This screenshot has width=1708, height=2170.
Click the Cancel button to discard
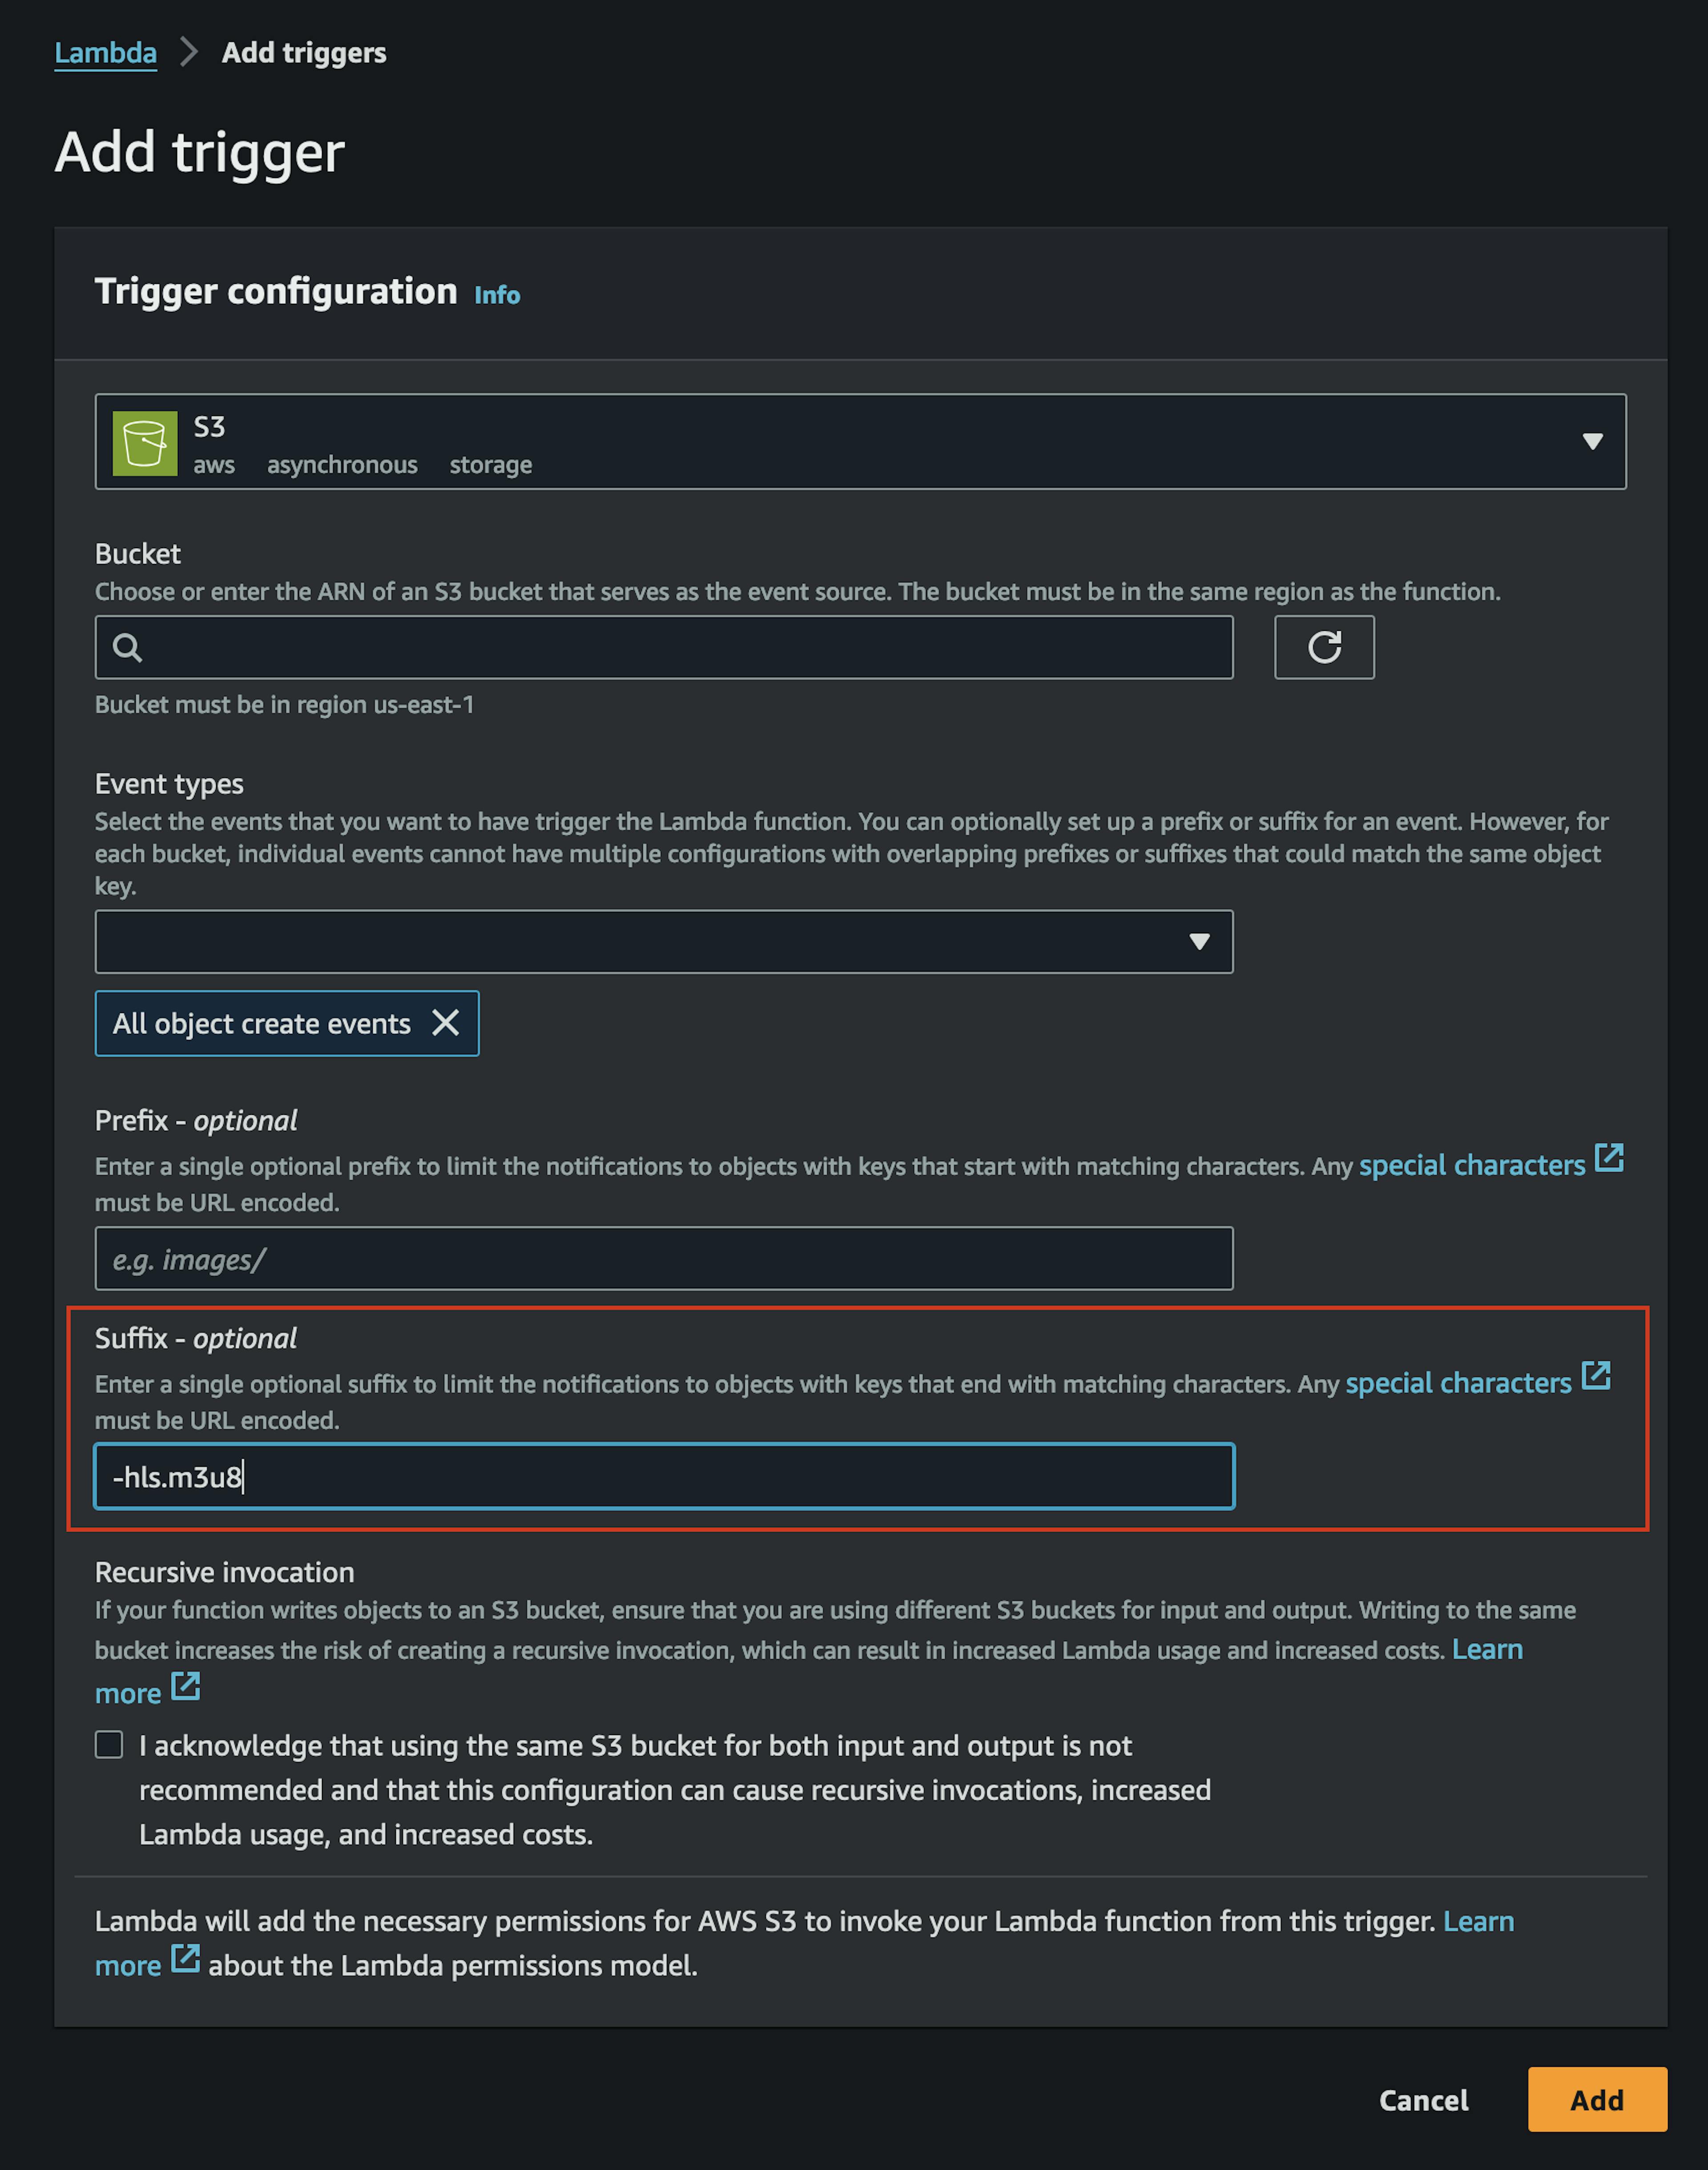(x=1426, y=2100)
